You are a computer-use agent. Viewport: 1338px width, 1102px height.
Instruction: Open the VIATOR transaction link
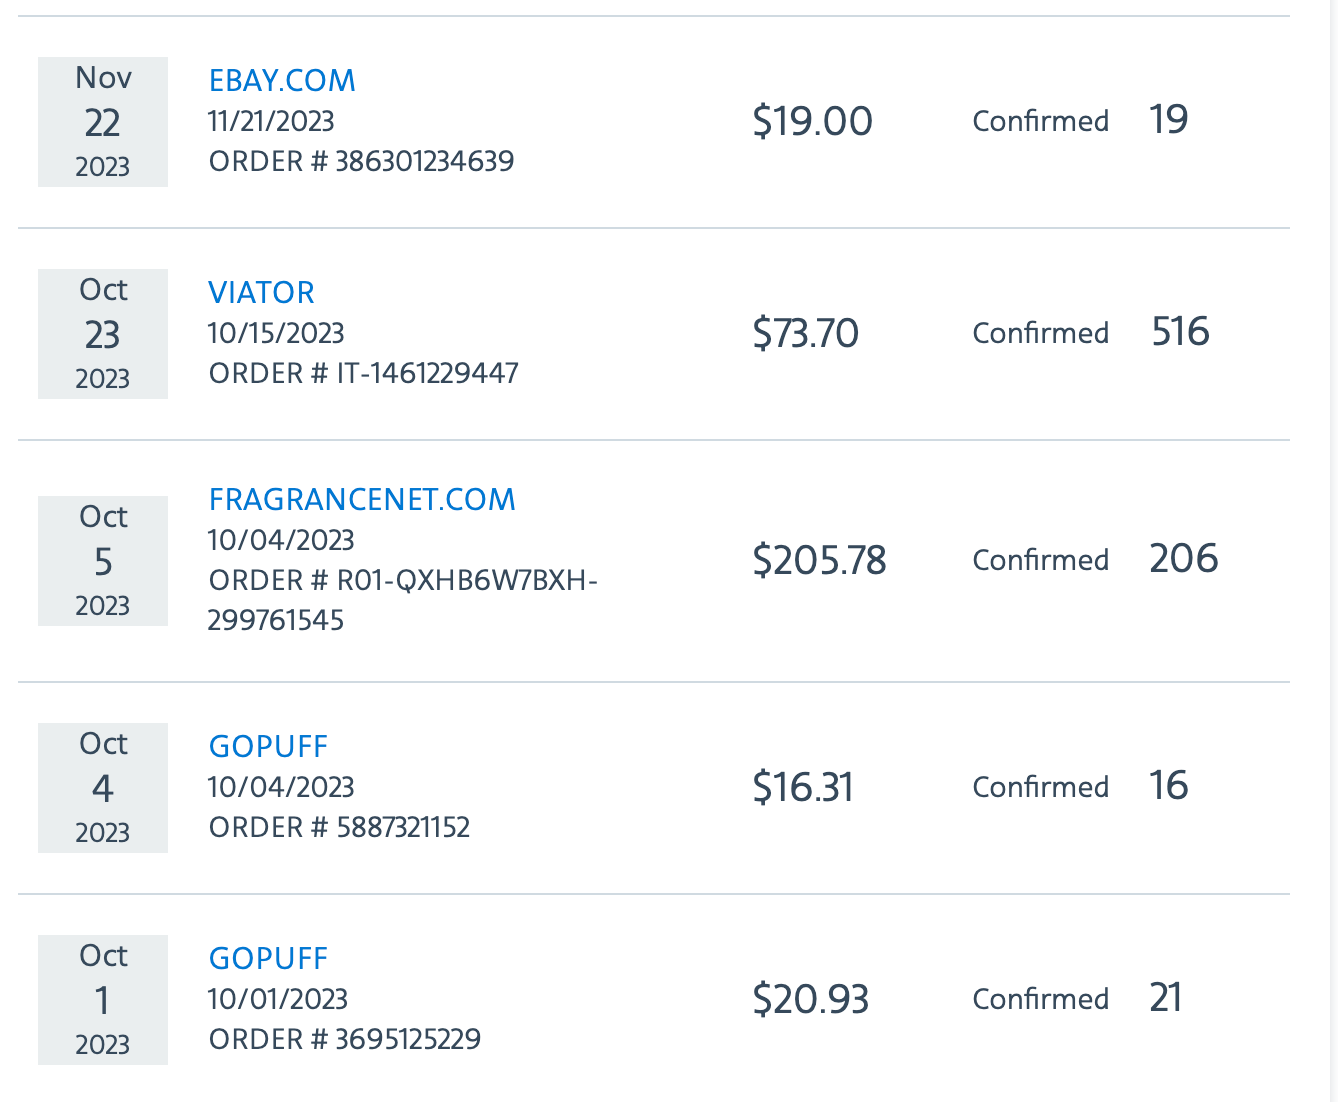click(261, 292)
